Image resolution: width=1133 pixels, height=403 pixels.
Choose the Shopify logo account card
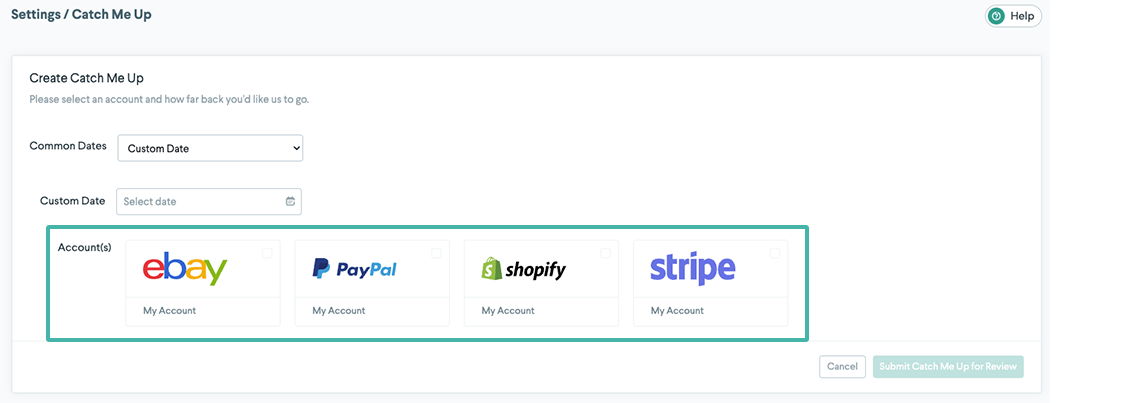point(524,269)
